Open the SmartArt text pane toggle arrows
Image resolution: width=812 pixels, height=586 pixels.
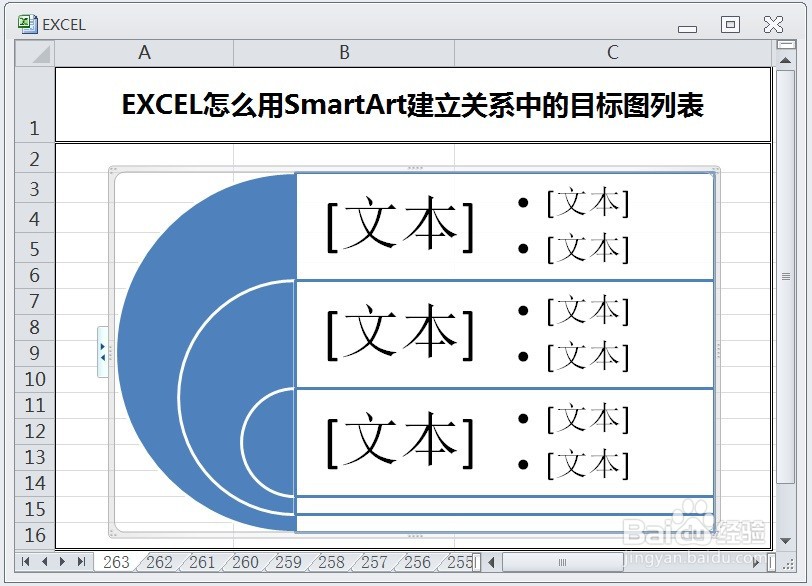tap(103, 352)
